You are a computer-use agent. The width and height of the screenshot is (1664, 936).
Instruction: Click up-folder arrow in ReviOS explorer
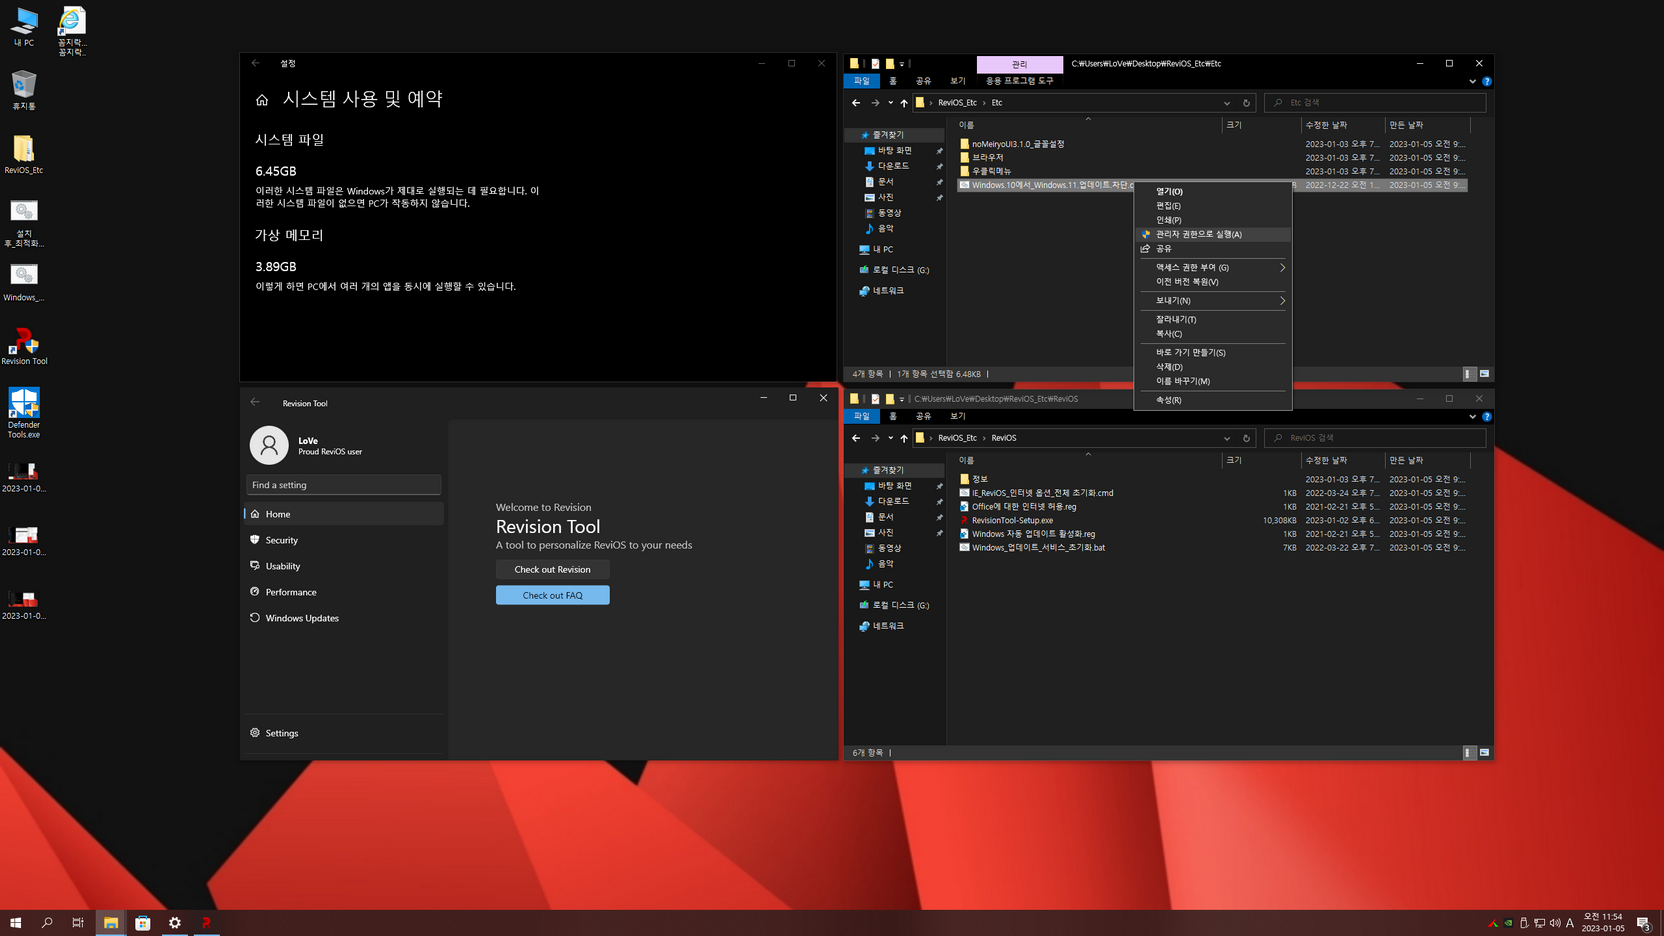pos(904,438)
